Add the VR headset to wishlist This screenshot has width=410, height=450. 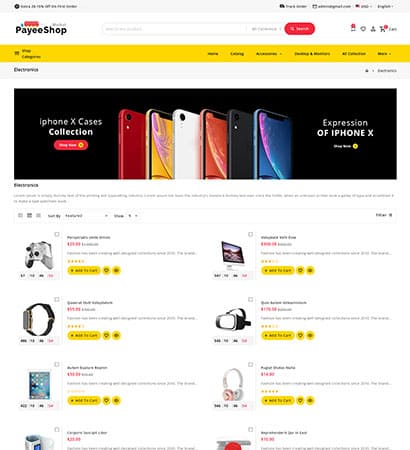(x=300, y=335)
